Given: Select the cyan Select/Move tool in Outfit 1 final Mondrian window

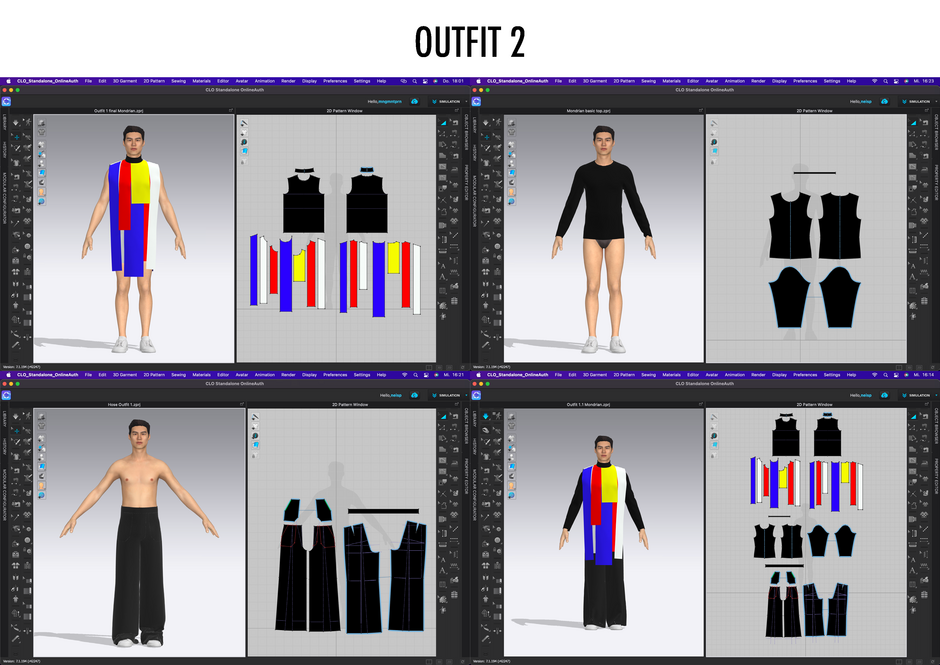Looking at the screenshot, I should tap(16, 137).
